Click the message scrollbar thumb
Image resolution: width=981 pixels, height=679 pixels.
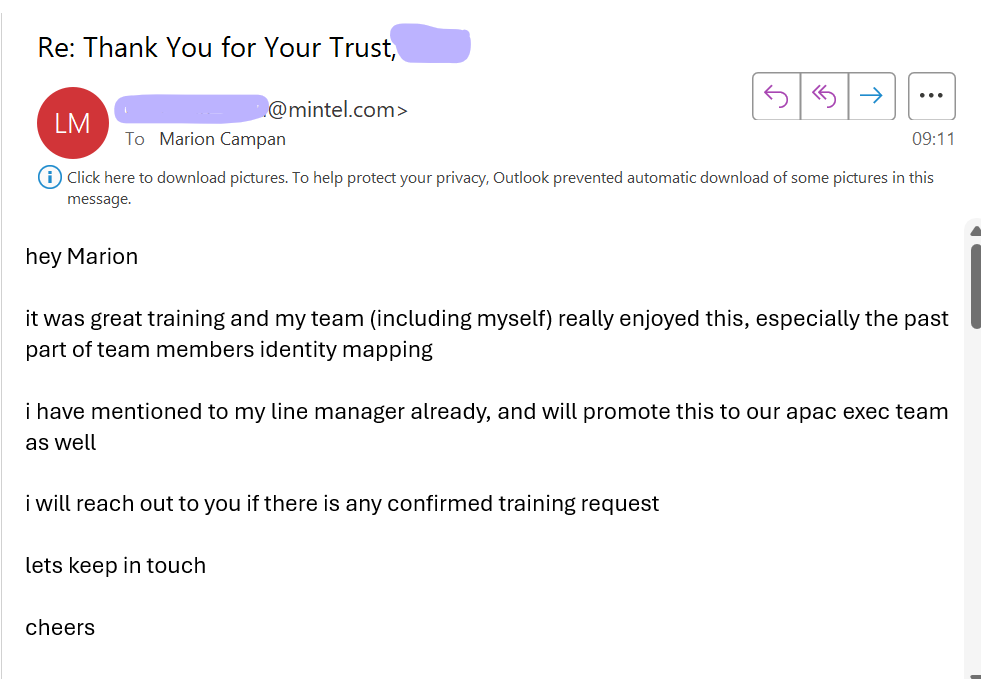[975, 285]
